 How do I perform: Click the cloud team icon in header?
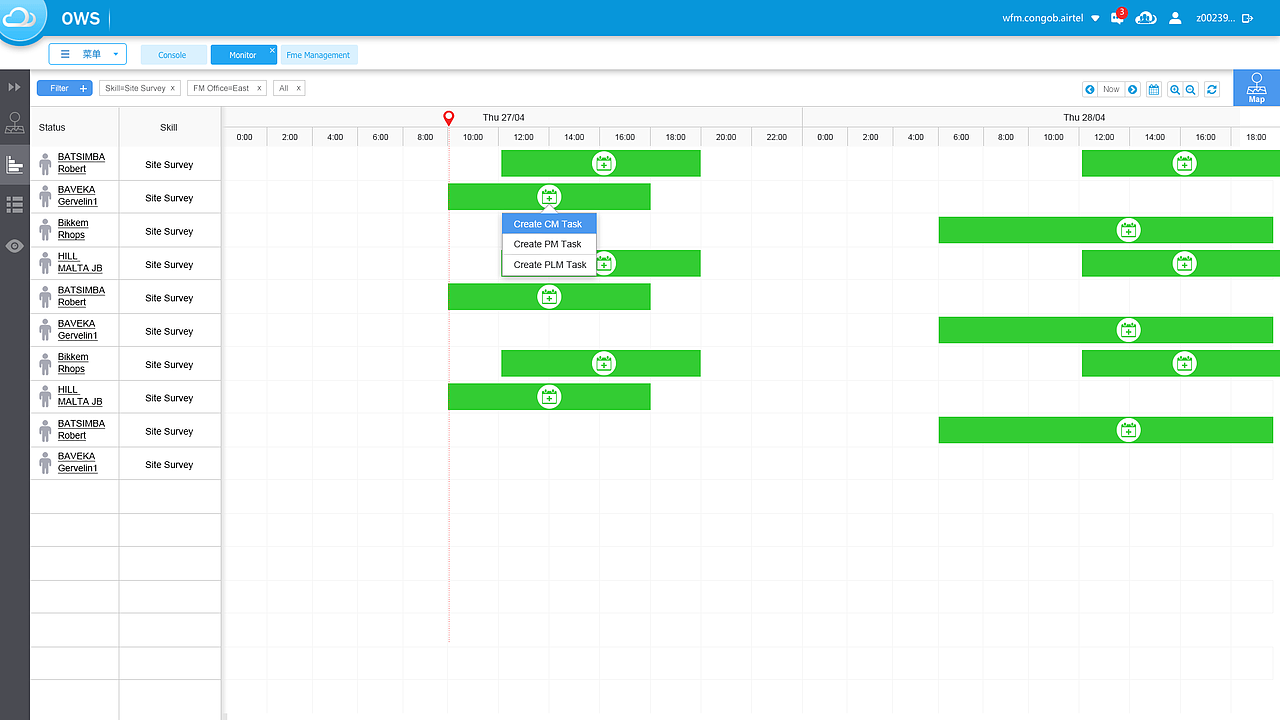1146,18
